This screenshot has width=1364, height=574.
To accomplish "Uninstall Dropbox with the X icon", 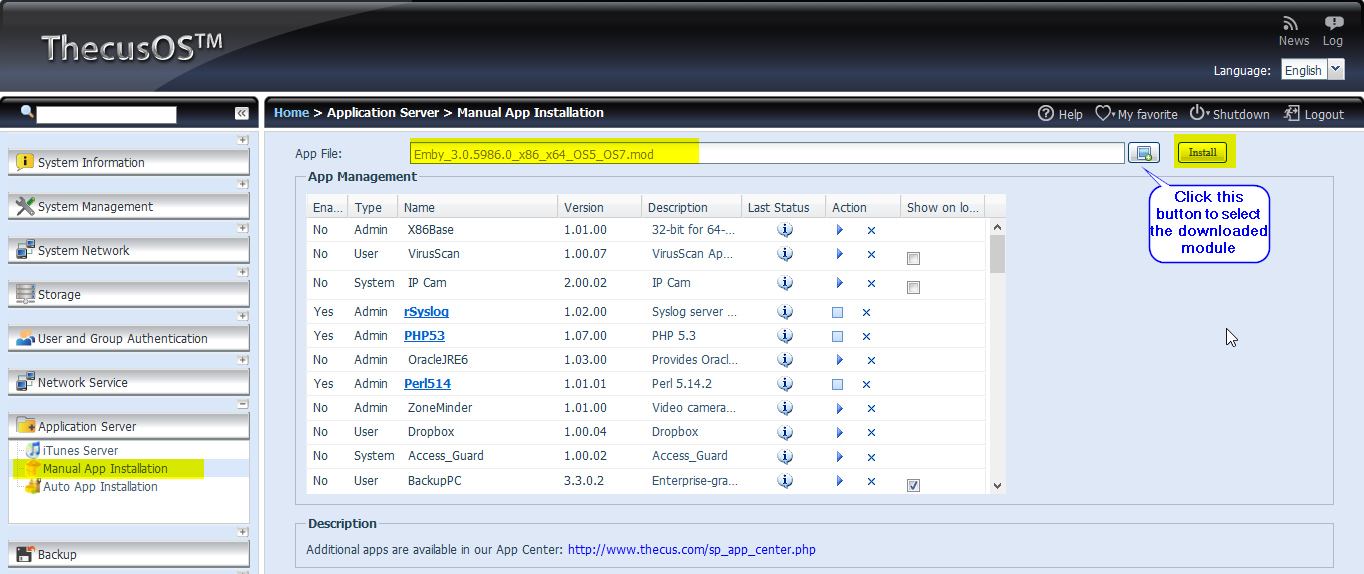I will tap(871, 433).
